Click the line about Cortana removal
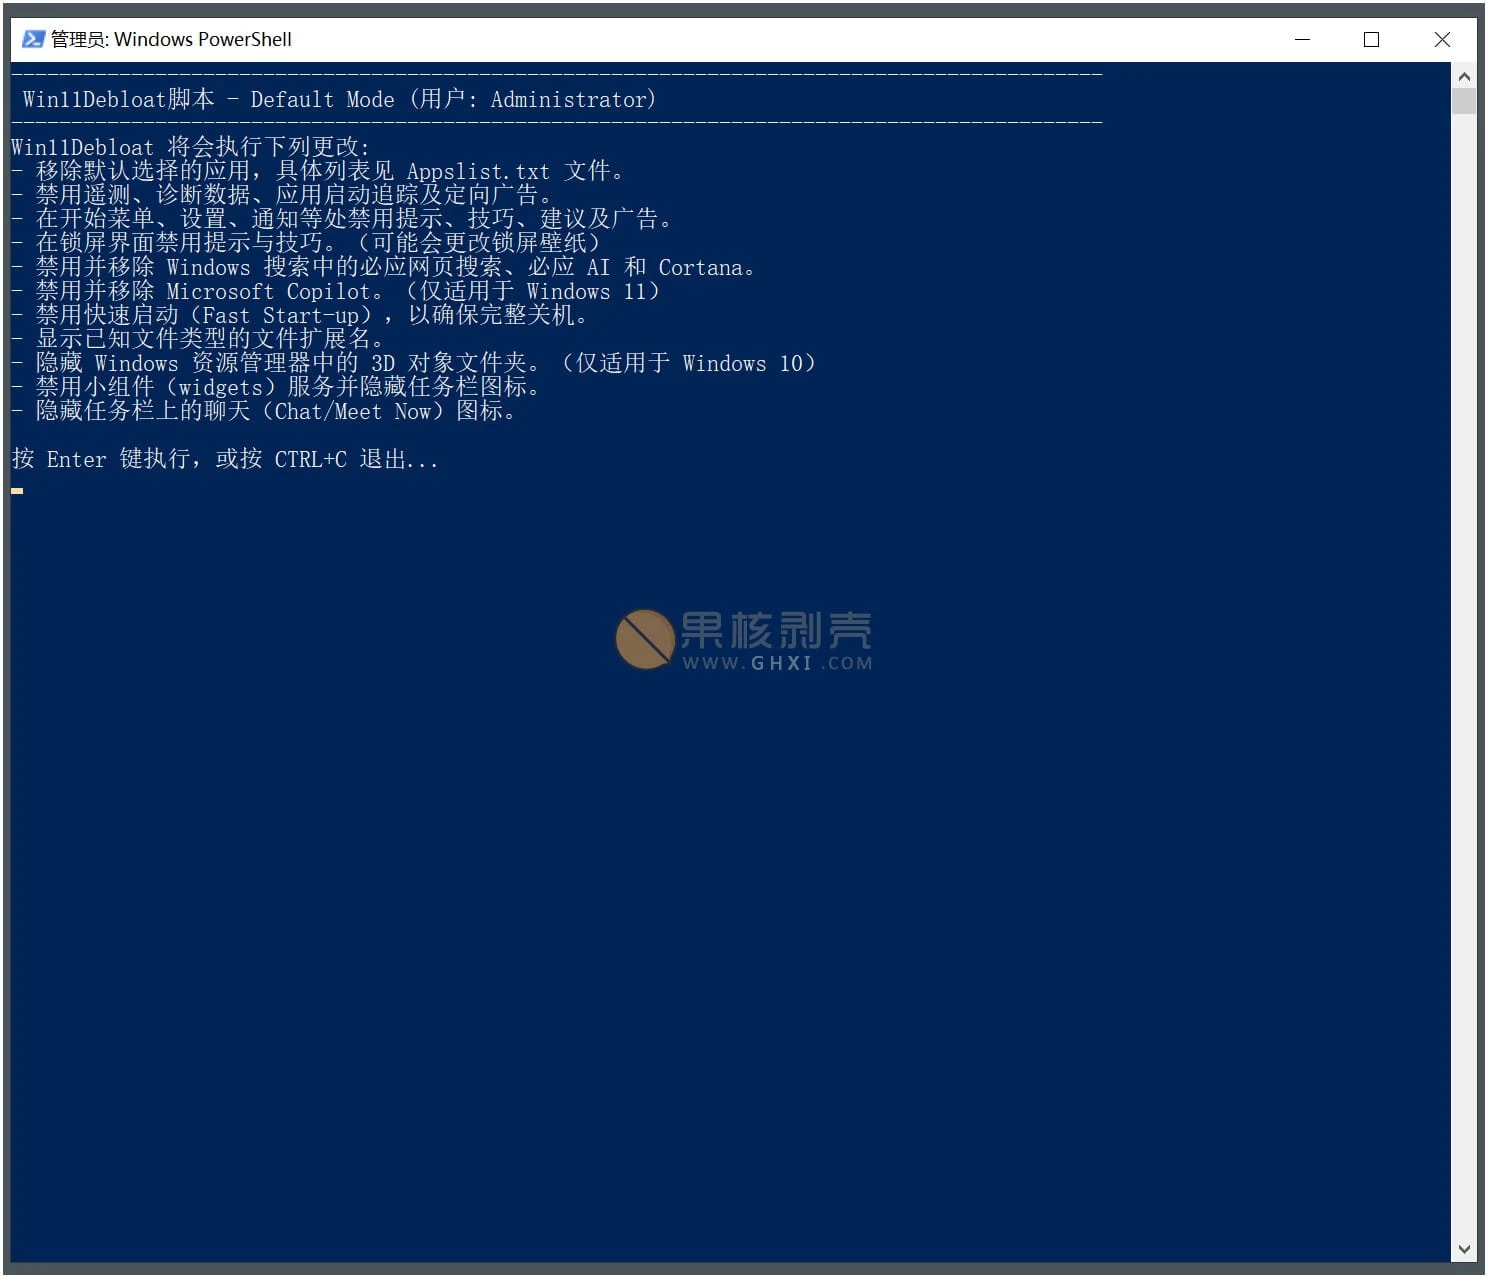 tap(383, 267)
